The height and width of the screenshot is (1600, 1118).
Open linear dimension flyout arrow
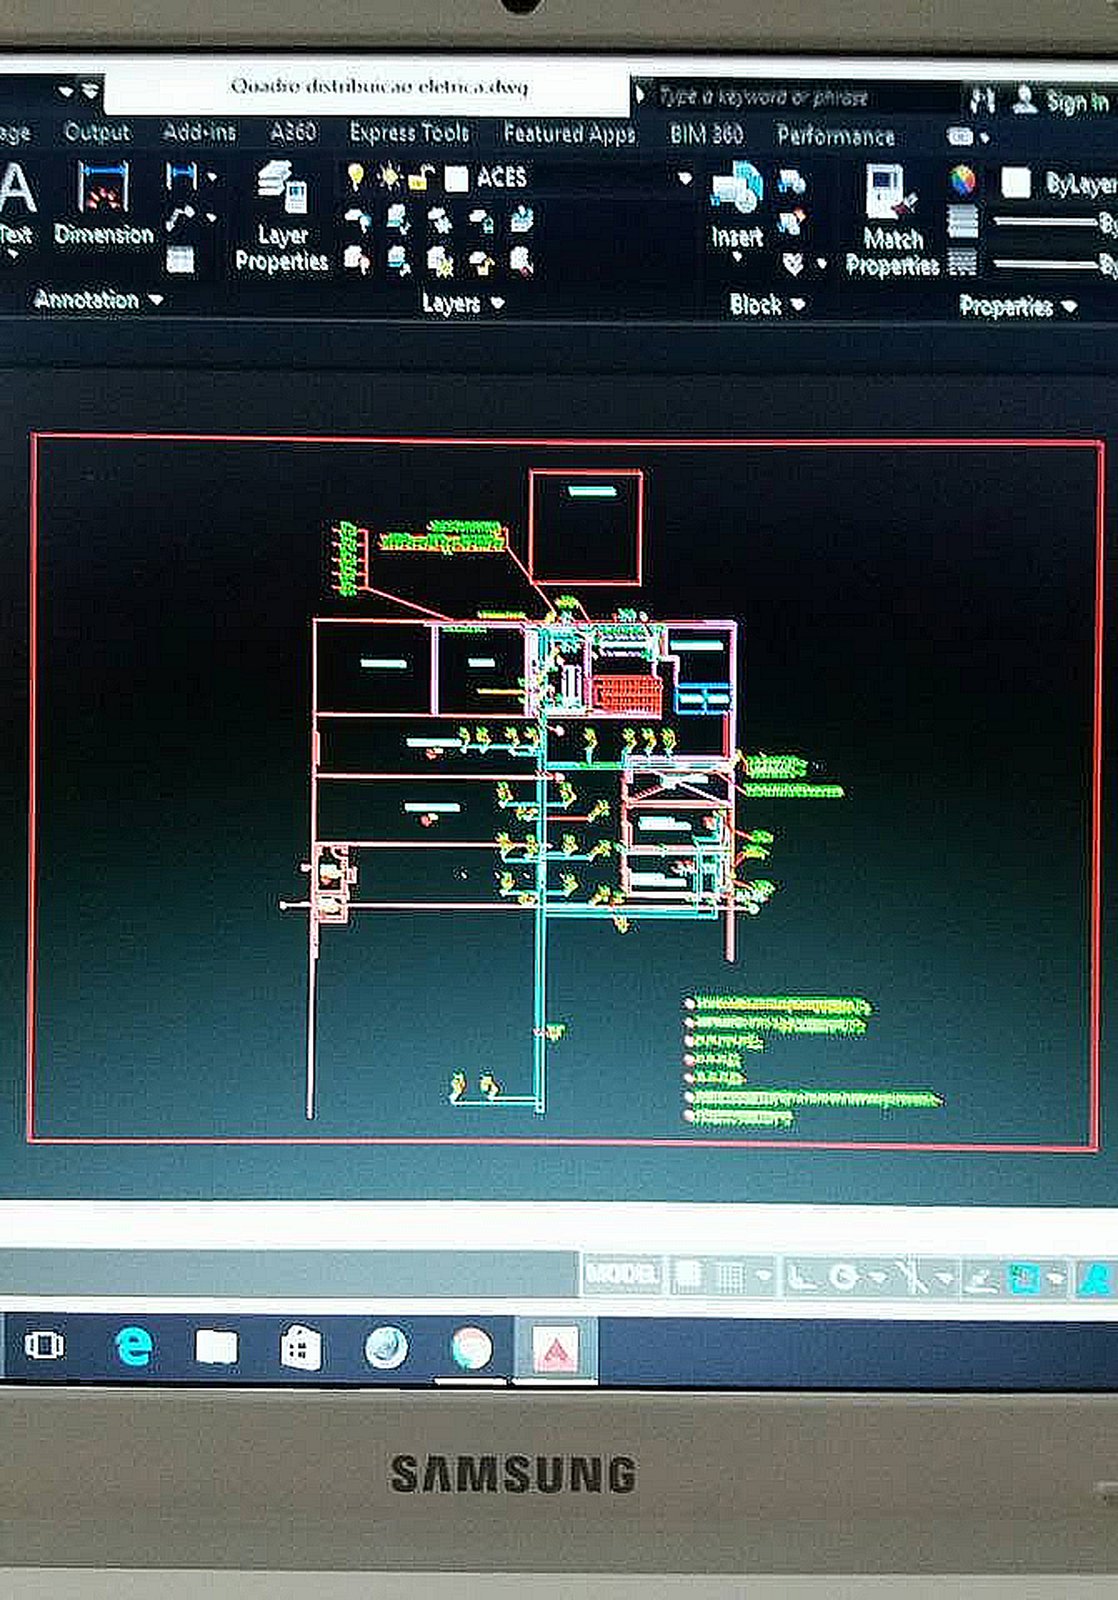click(x=211, y=177)
